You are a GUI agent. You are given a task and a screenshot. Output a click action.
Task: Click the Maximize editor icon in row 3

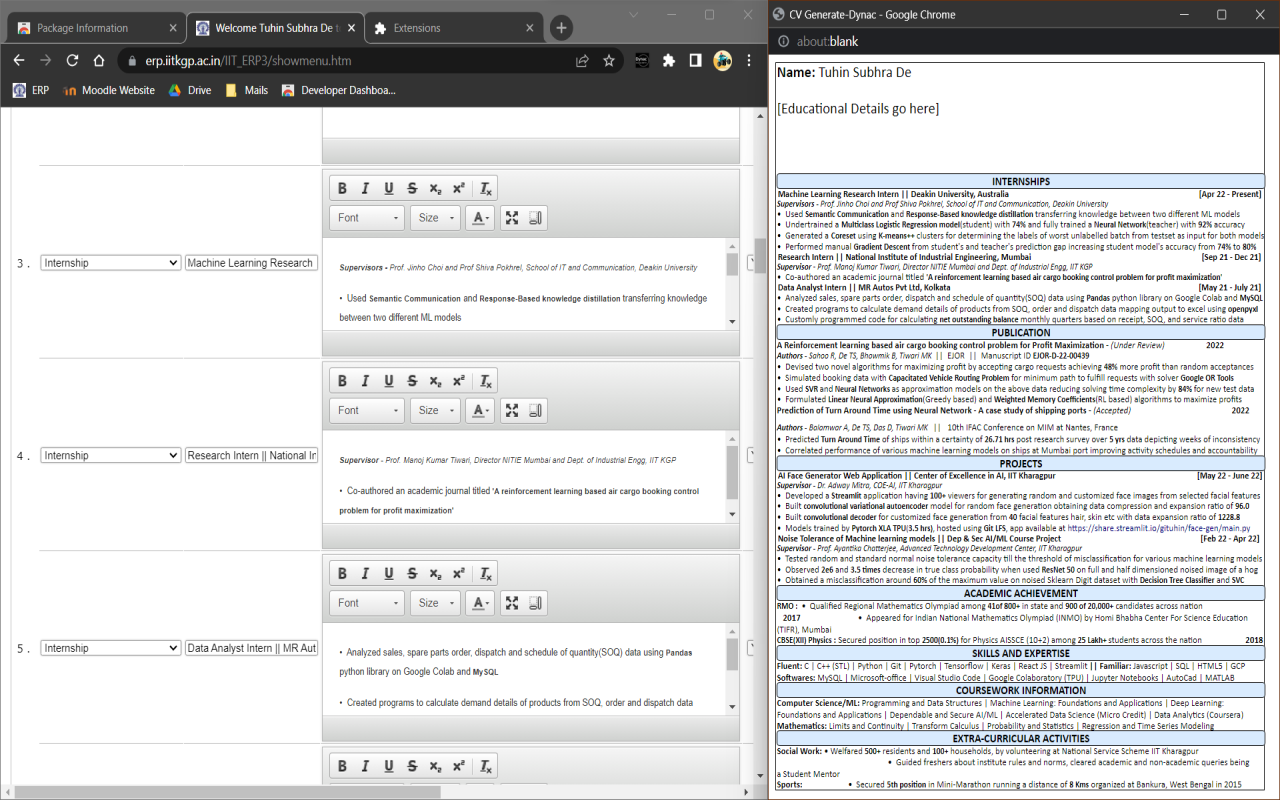(512, 217)
